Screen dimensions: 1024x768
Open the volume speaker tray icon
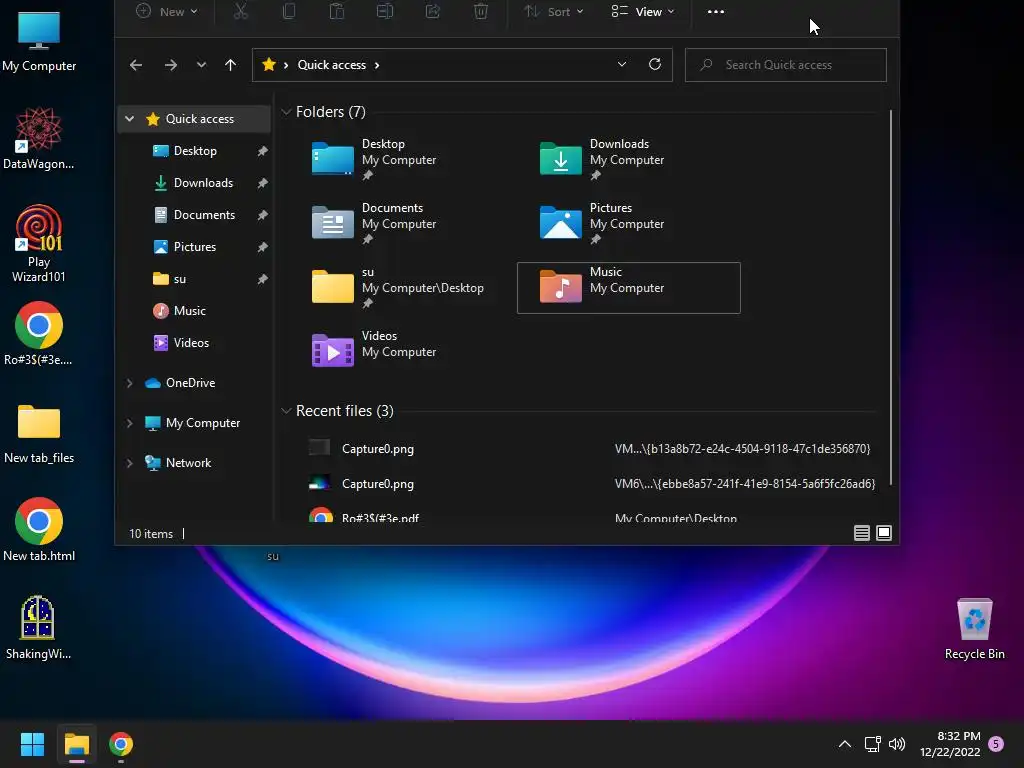coord(897,744)
